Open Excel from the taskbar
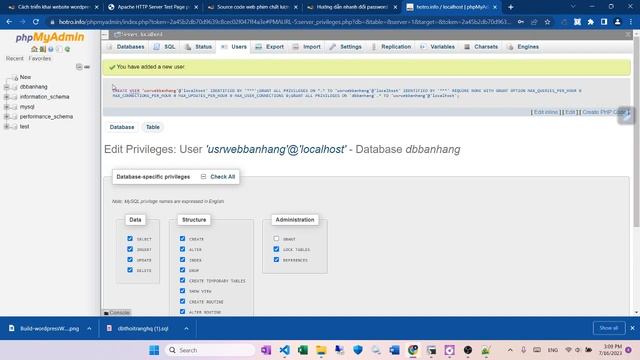 point(303,350)
